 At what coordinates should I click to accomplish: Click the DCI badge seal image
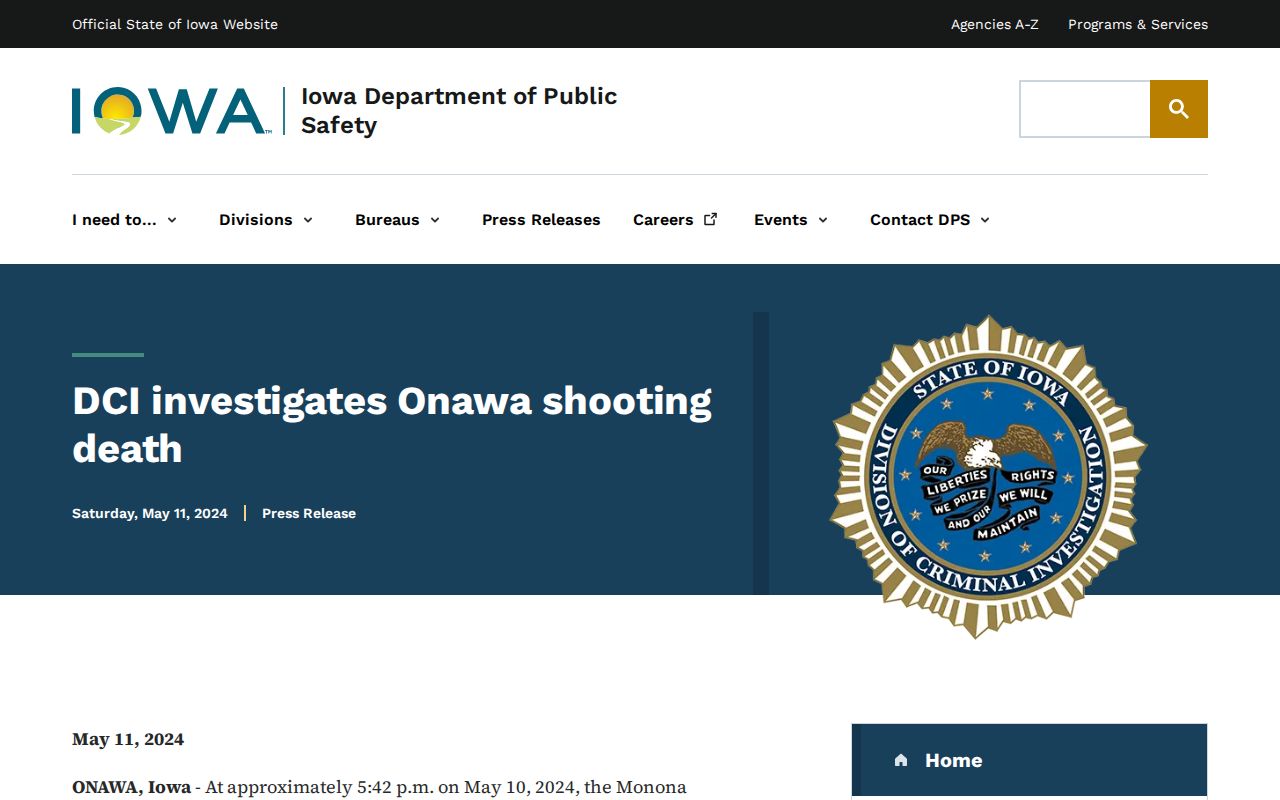tap(988, 477)
